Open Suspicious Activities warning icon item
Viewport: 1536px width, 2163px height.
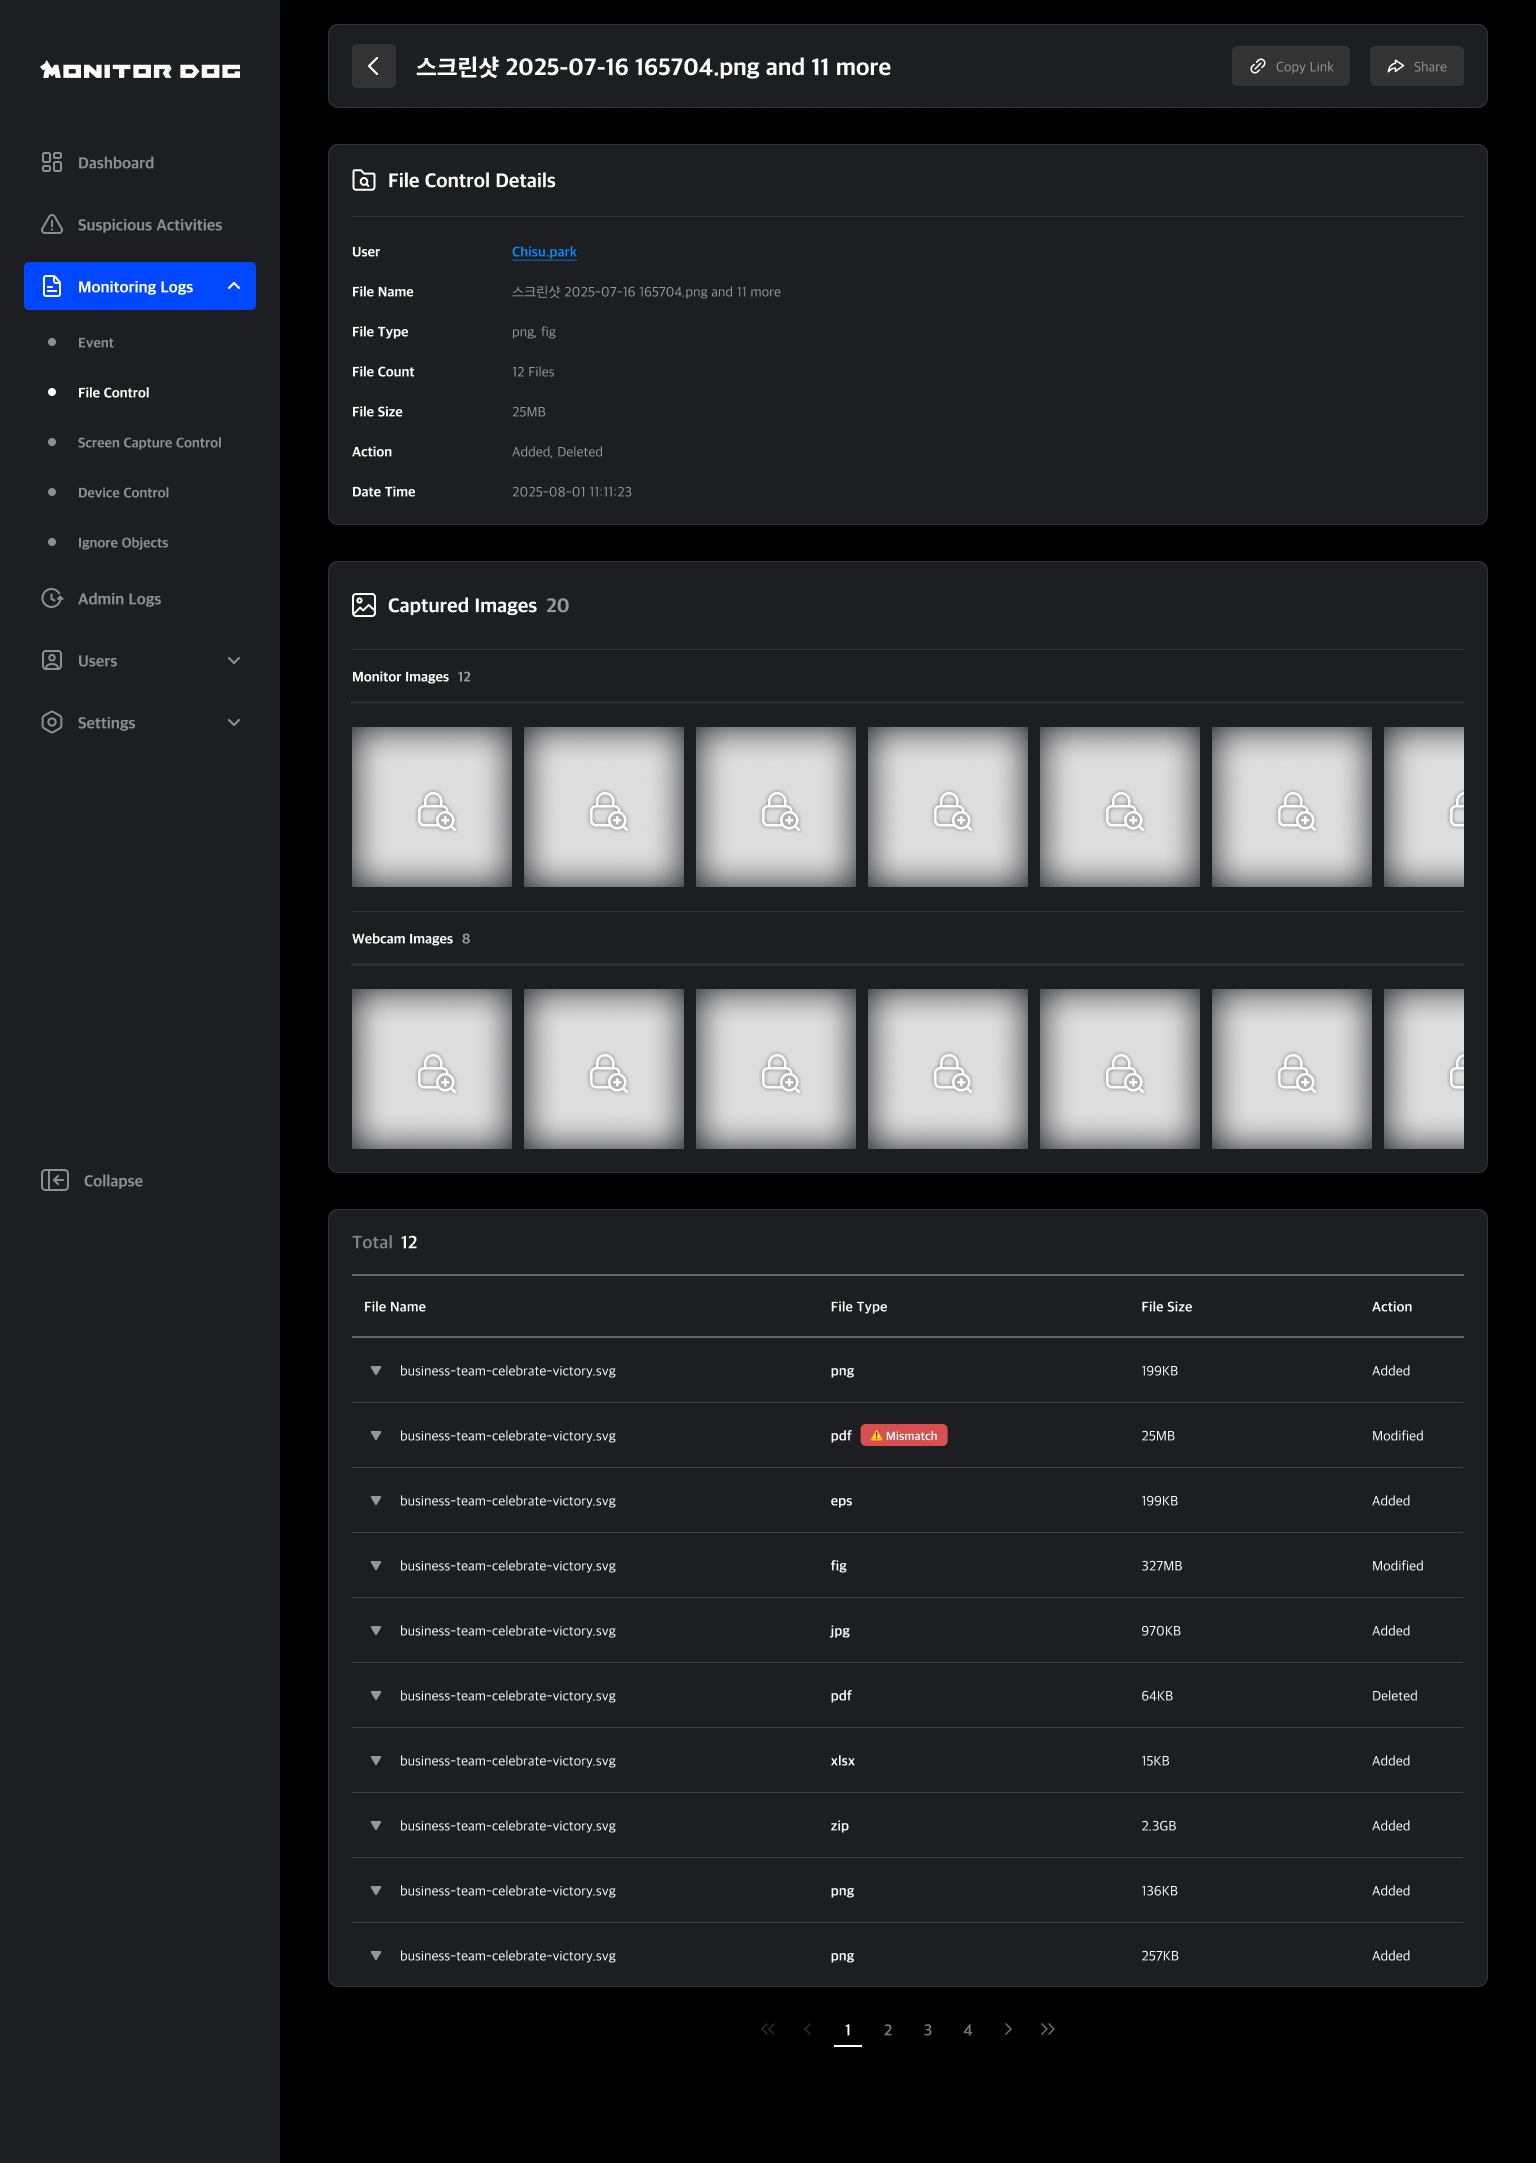click(x=52, y=225)
